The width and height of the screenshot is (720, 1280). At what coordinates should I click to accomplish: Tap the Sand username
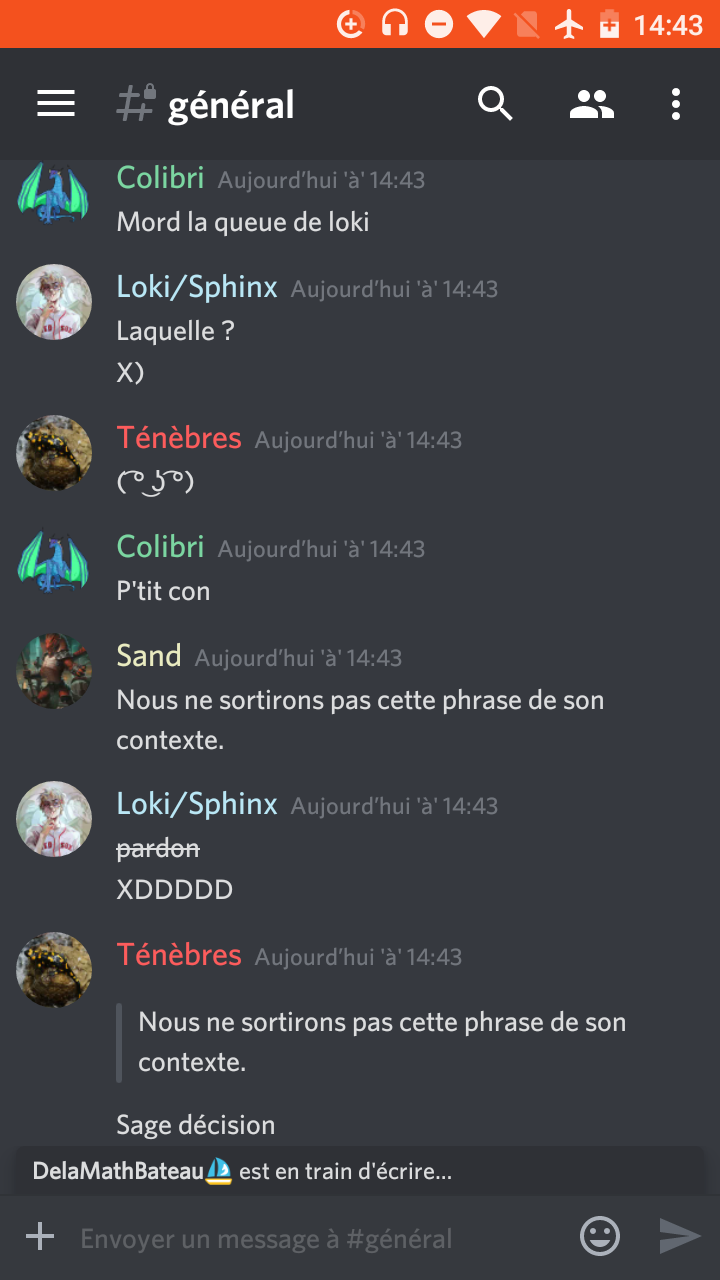(149, 656)
